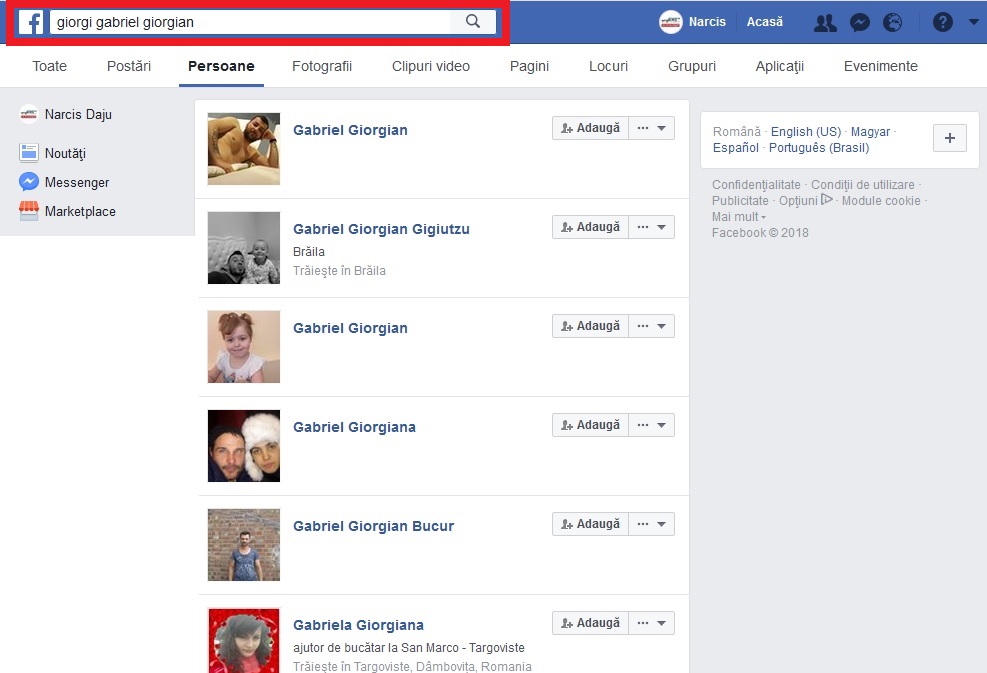Viewport: 987px width, 673px height.
Task: Click the search magnifier button
Action: 473,22
